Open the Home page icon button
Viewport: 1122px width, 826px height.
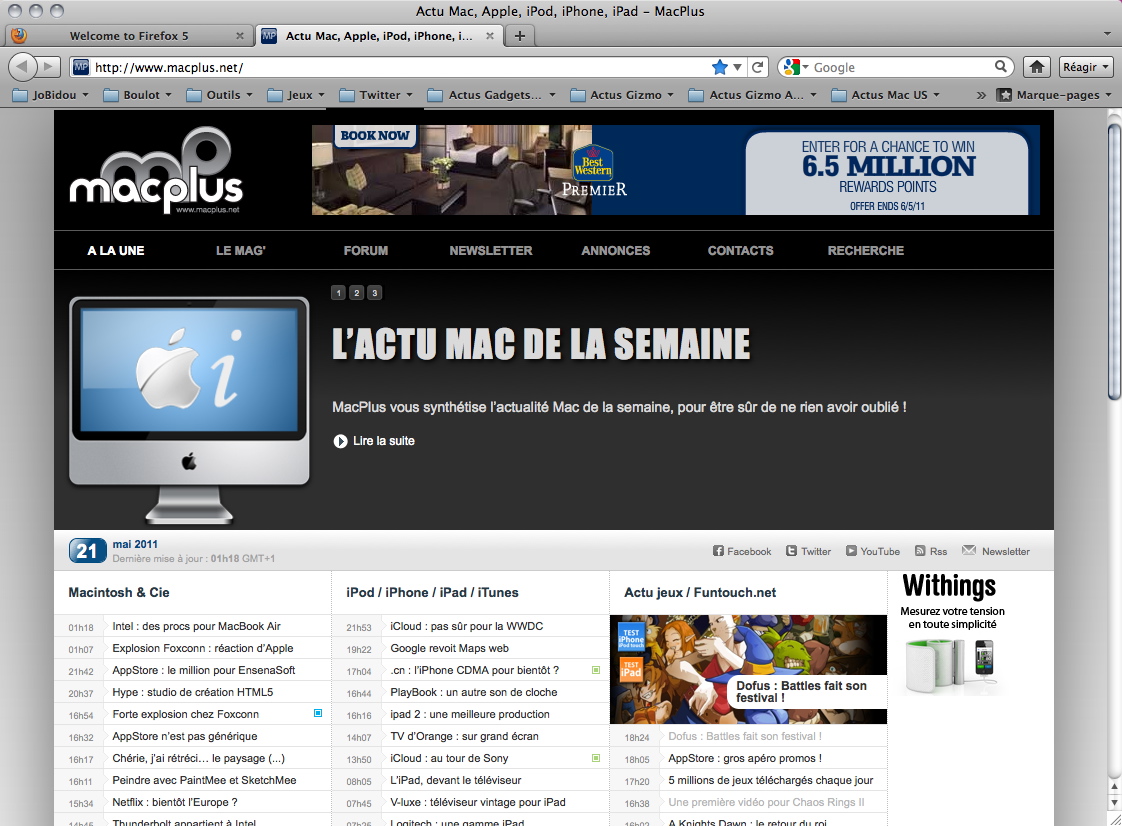tap(1037, 67)
